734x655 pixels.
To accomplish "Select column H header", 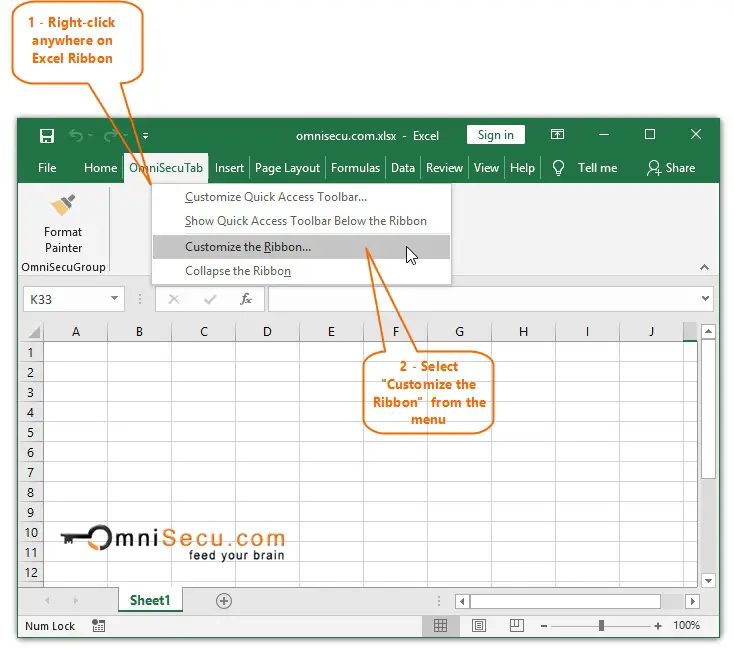I will point(523,331).
